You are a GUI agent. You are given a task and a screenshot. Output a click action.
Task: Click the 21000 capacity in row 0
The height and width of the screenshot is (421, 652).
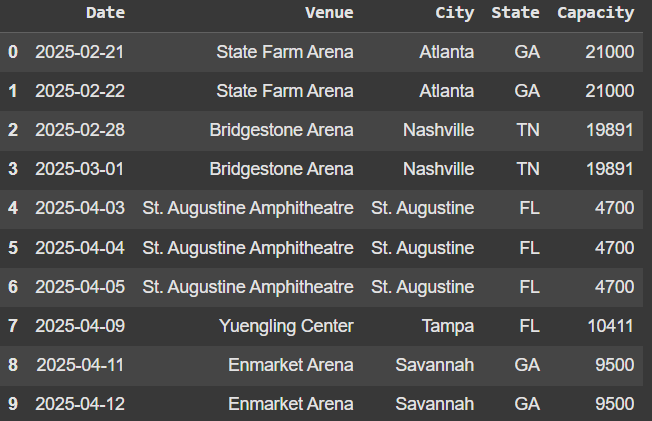click(610, 52)
